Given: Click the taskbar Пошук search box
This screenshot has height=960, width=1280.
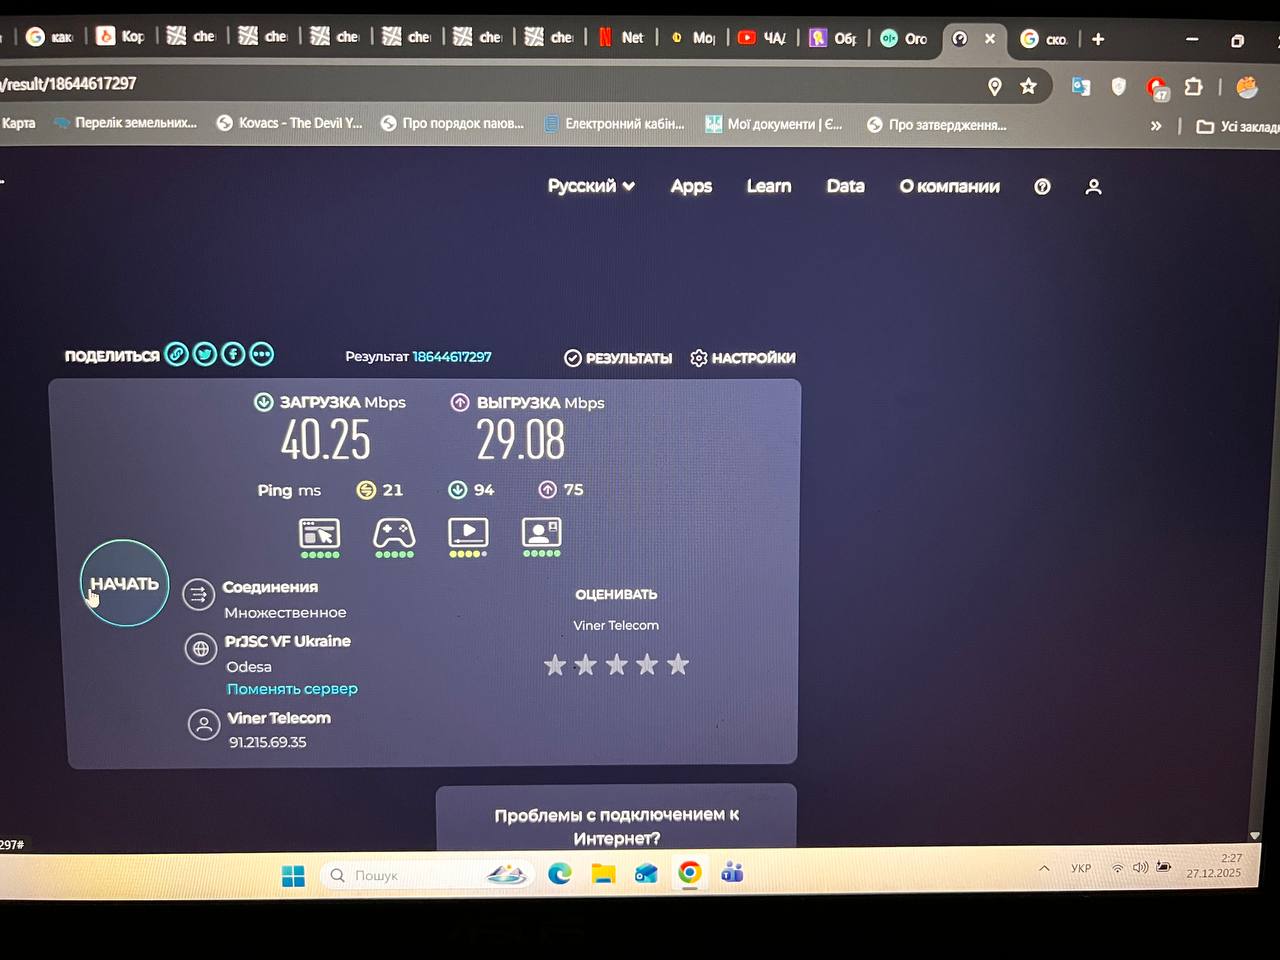Looking at the screenshot, I should (427, 875).
